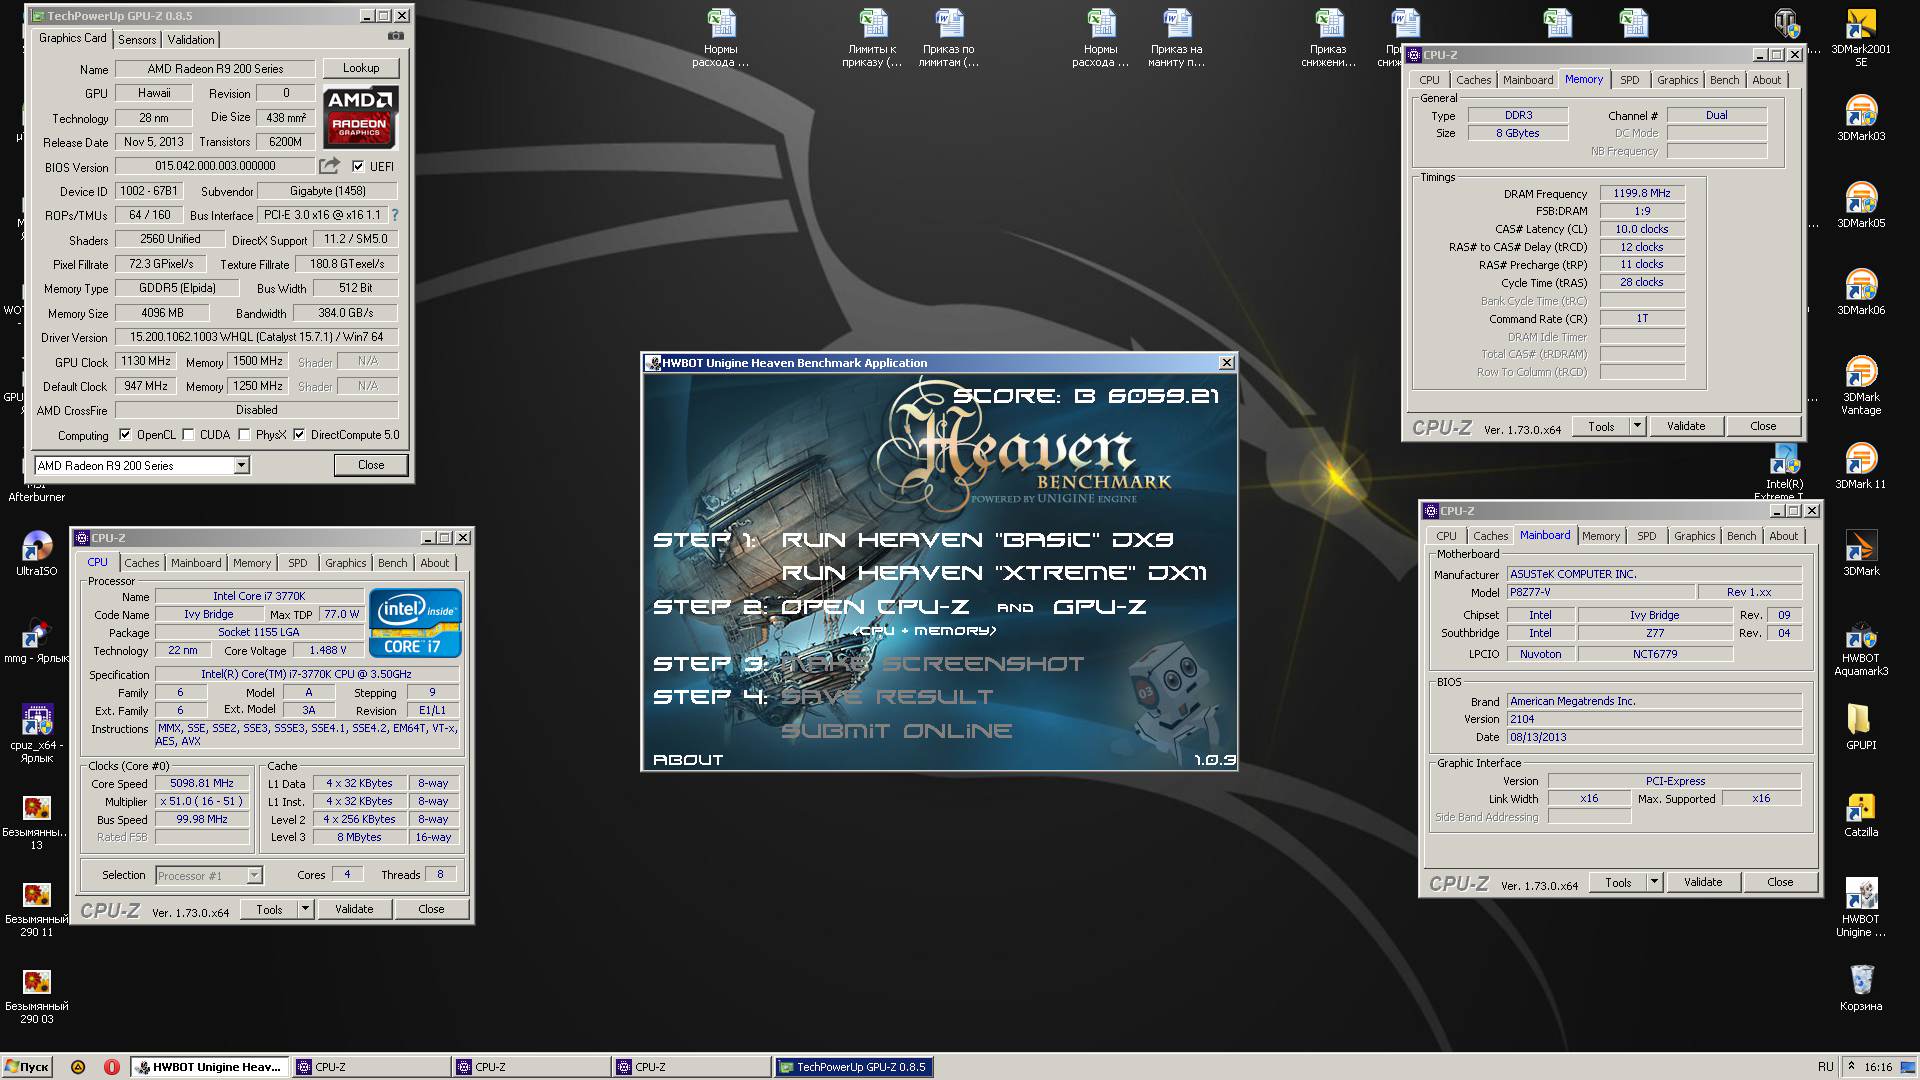Viewport: 1920px width, 1080px height.
Task: Open the Bench tab in the CPU-Z Mainboard window
Action: coord(1741,536)
